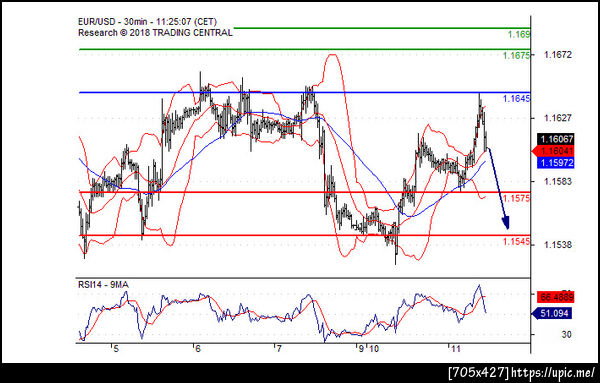The height and width of the screenshot is (383, 600).
Task: Click the blue 1.15972 moving average tag
Action: 556,163
